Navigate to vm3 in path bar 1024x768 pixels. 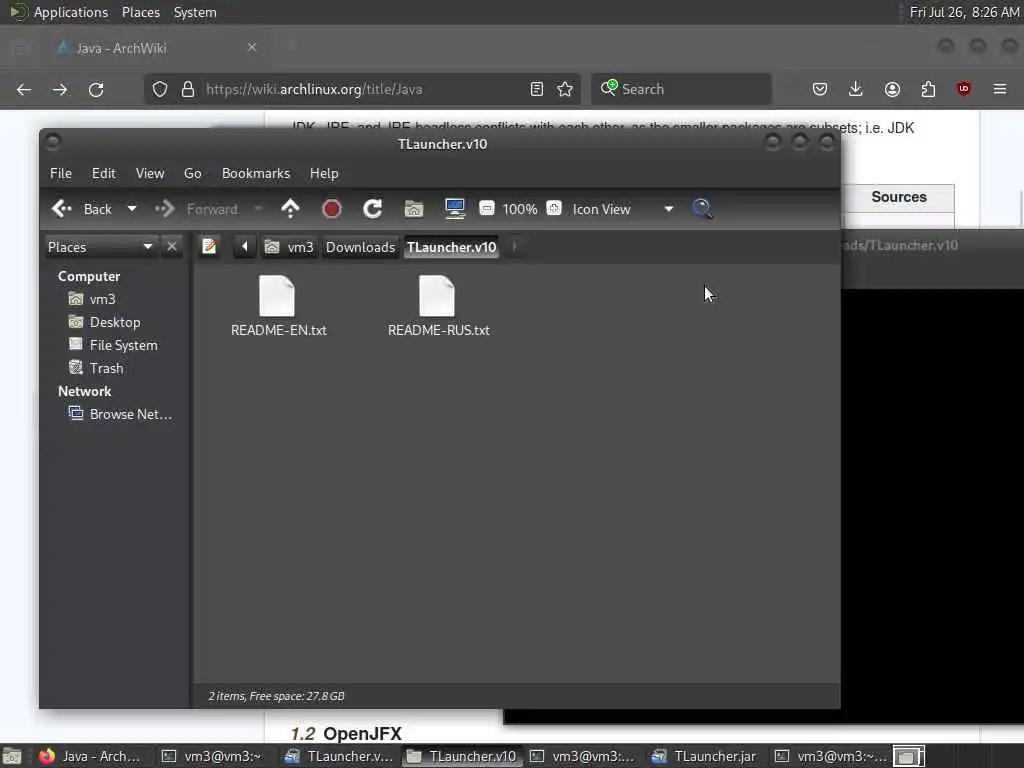tap(289, 247)
